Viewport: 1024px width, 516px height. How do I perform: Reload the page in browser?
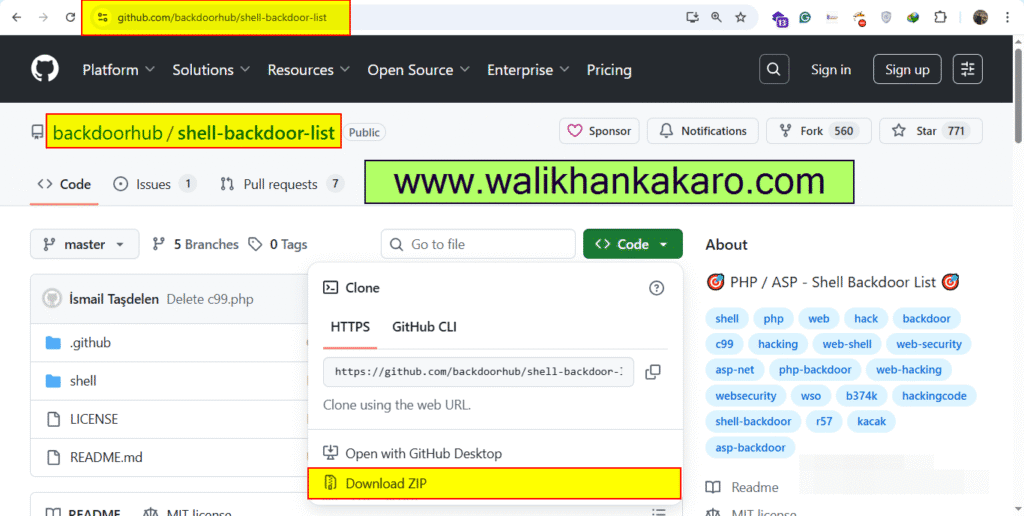click(x=69, y=17)
